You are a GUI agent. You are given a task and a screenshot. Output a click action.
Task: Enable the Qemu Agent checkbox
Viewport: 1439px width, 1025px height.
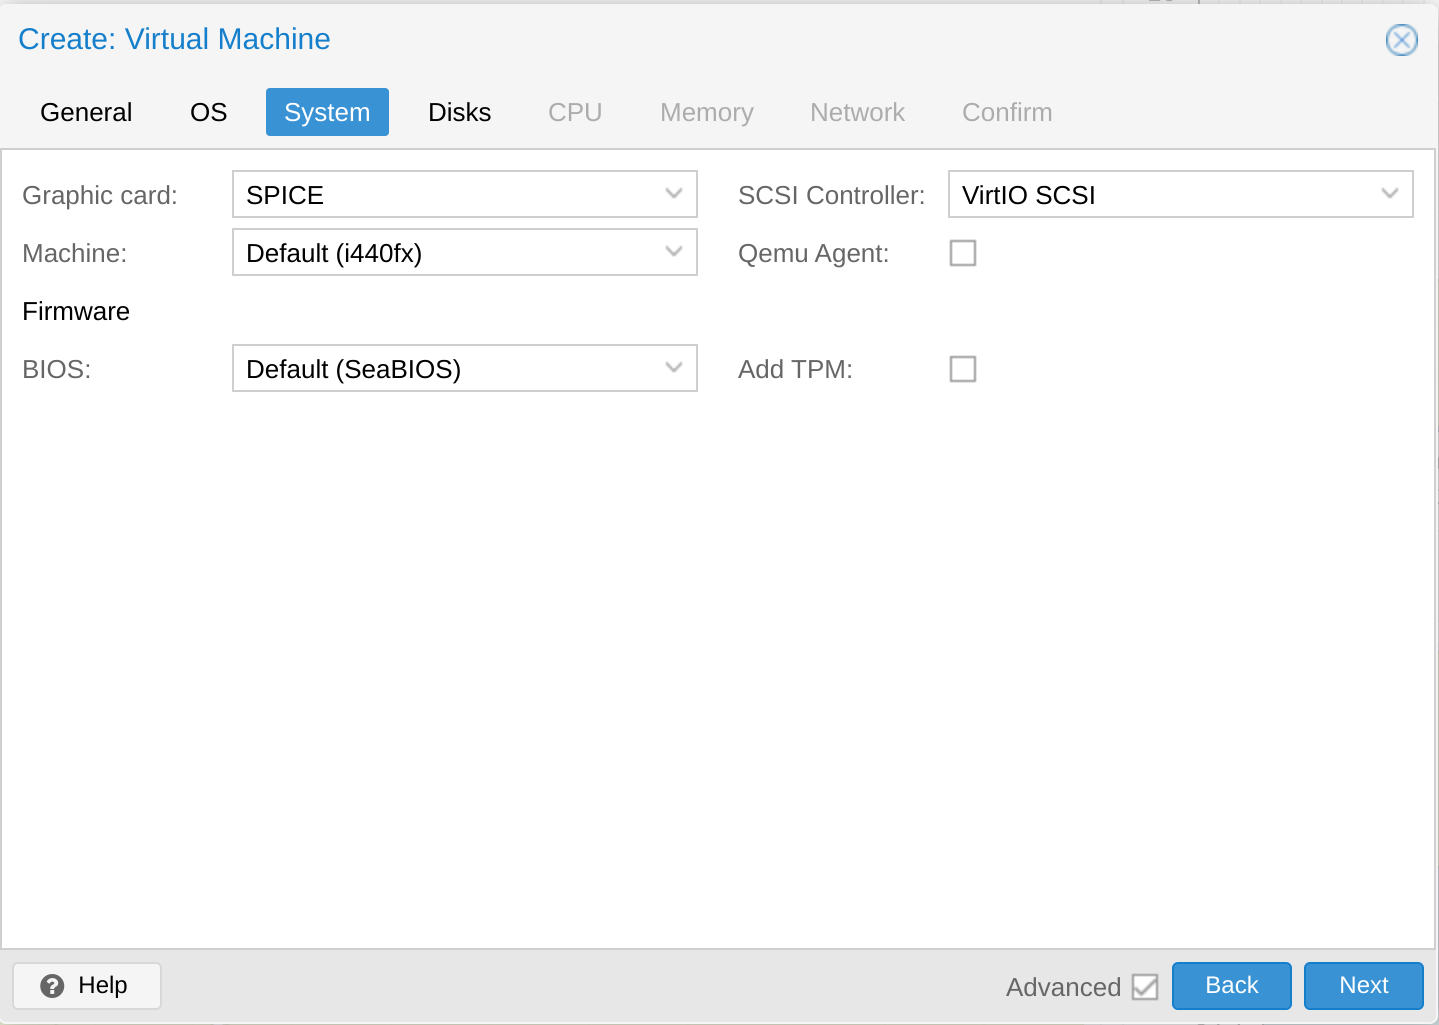click(x=962, y=253)
